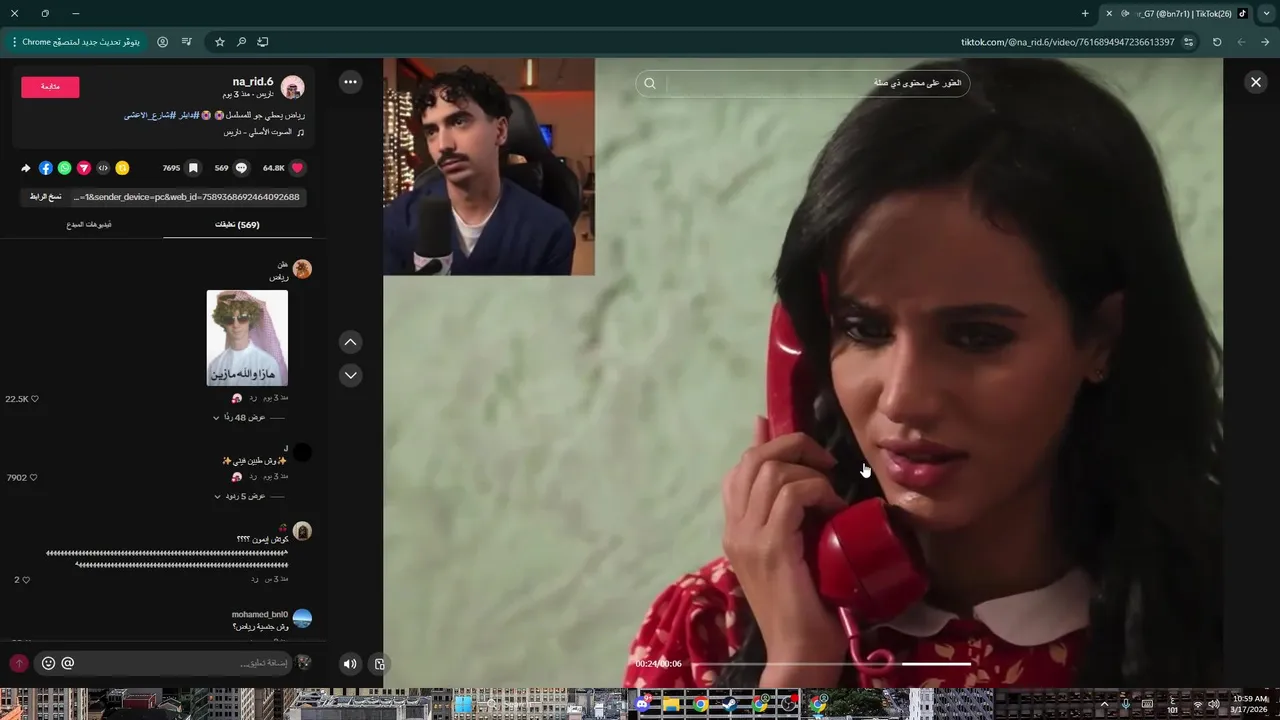Open the sticker image in the first comment
Viewport: 1280px width, 720px height.
(x=247, y=338)
